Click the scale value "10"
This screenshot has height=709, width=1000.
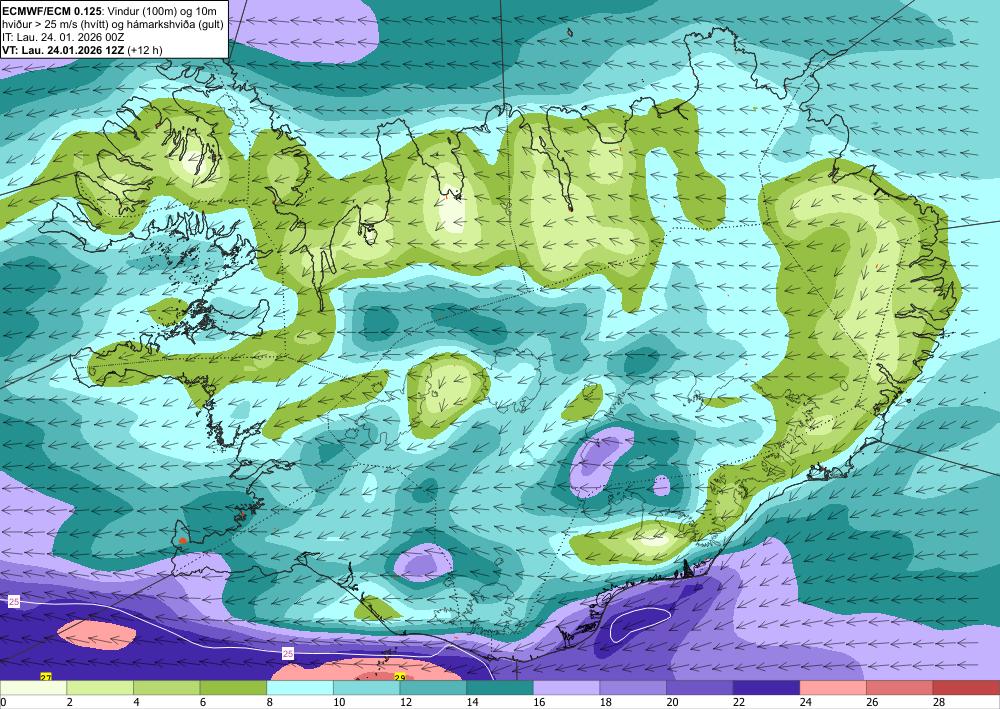[x=339, y=703]
